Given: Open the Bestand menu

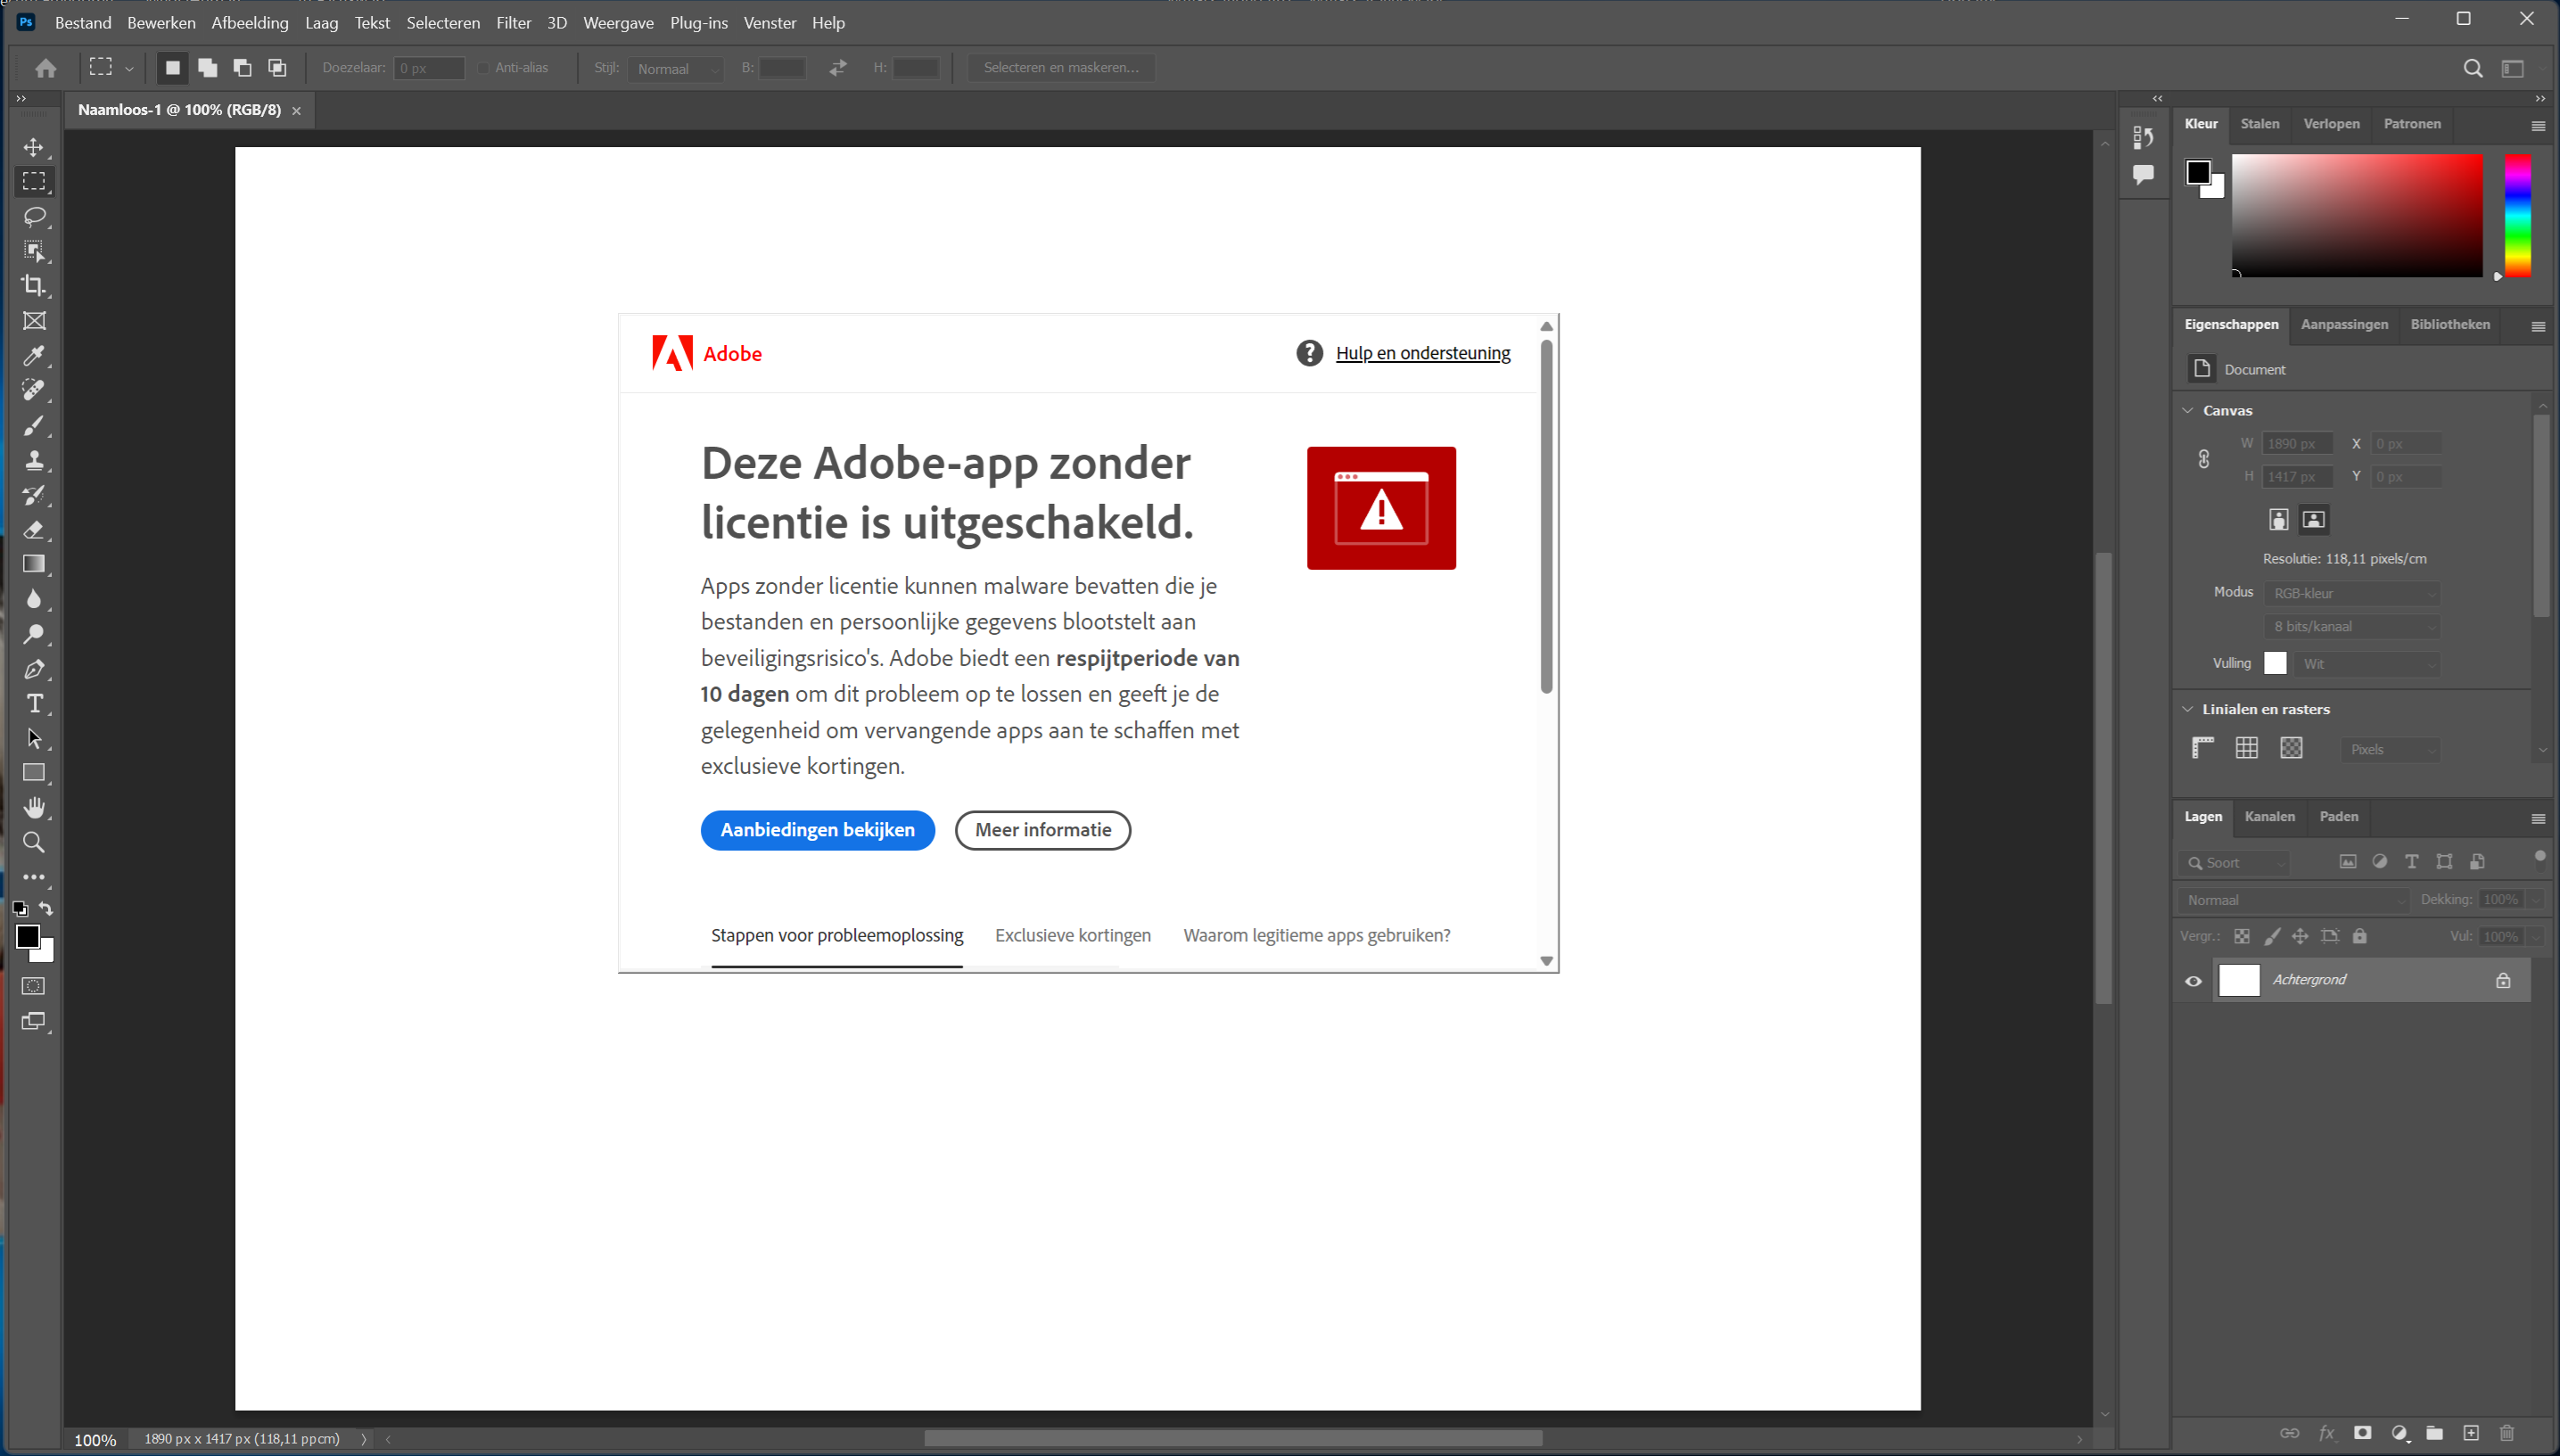Looking at the screenshot, I should coord(83,22).
